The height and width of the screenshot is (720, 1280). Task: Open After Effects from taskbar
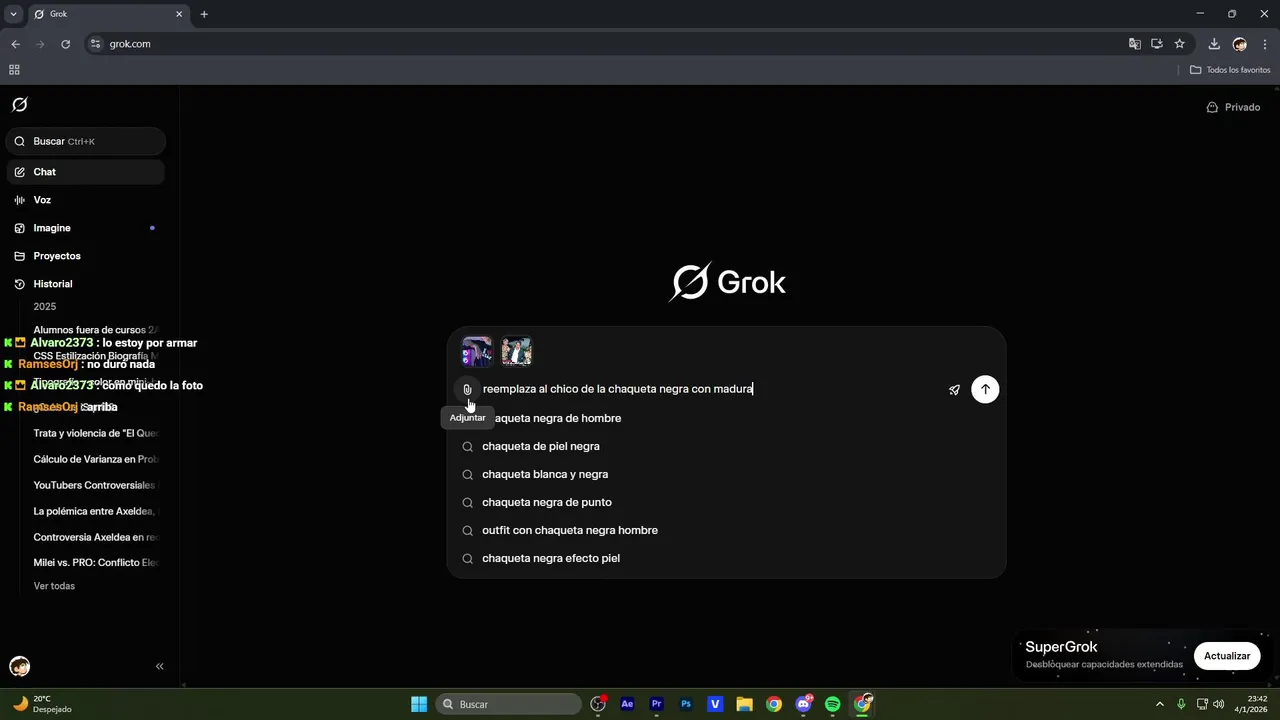coord(627,704)
